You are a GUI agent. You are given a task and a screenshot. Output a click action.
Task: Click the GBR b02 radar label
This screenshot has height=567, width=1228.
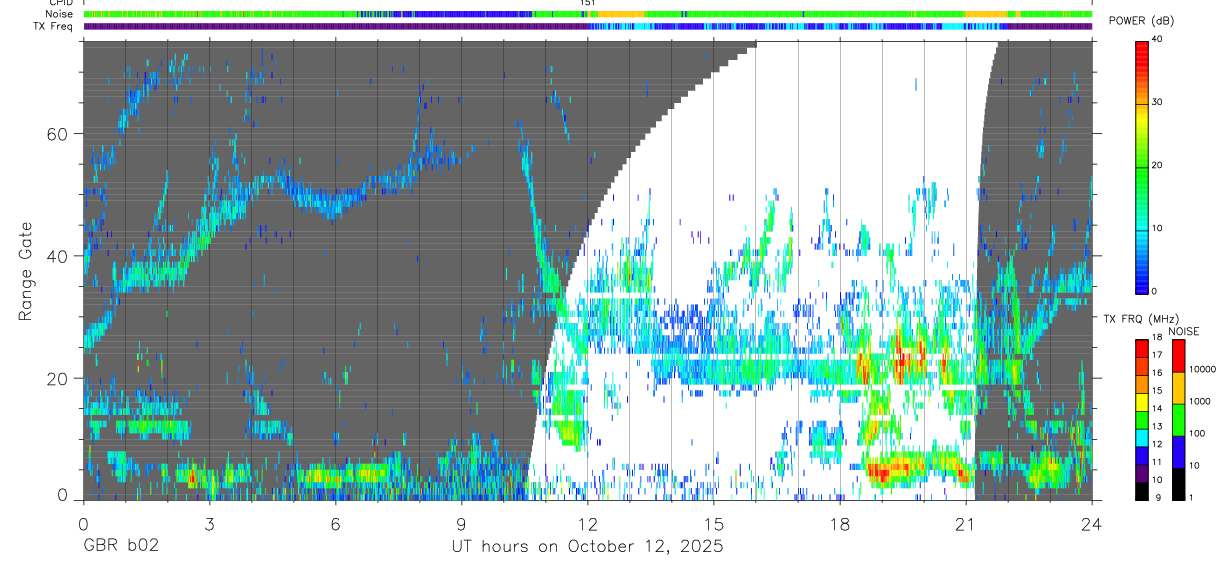tap(121, 546)
